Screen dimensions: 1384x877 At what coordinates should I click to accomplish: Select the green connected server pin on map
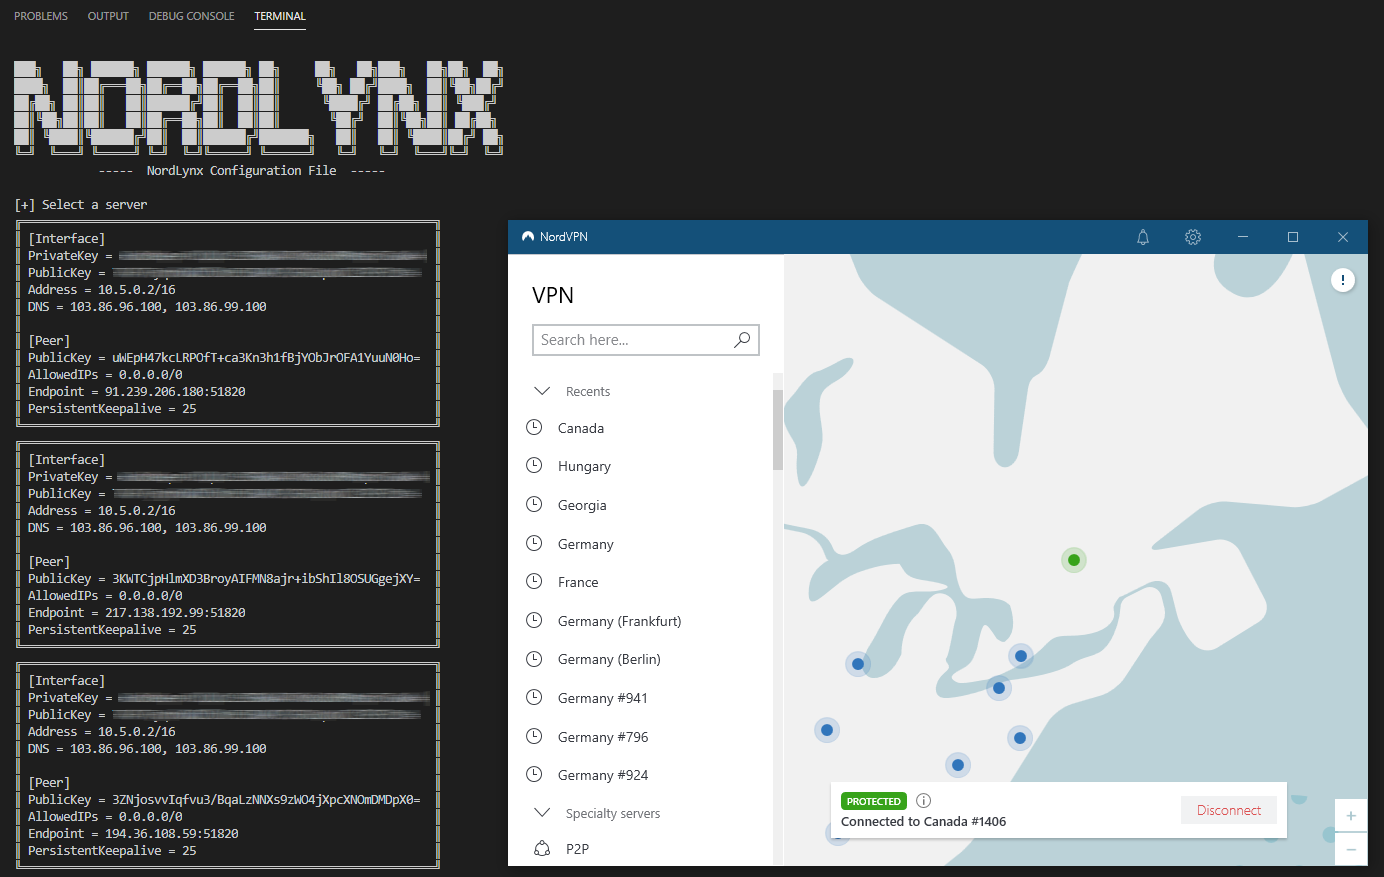click(1074, 560)
